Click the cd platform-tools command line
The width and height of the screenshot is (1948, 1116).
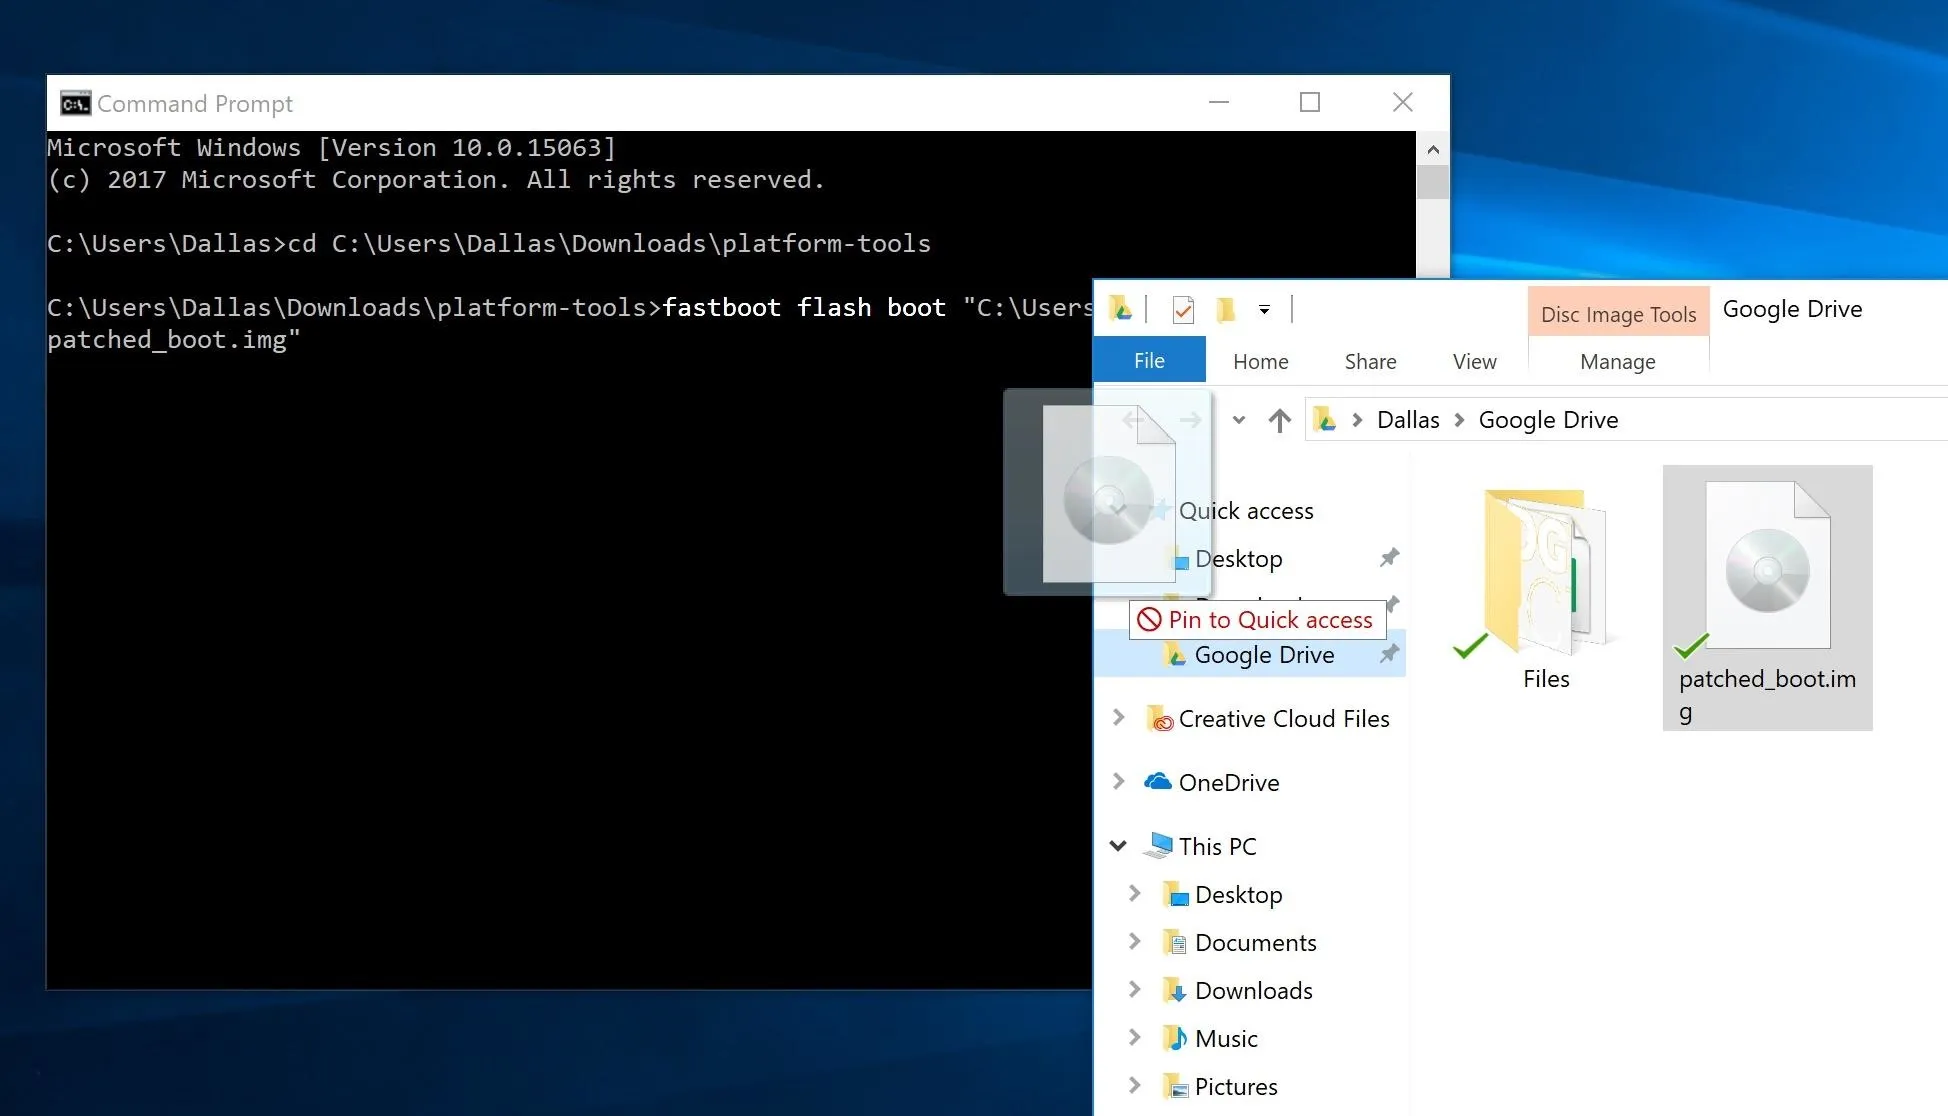coord(489,244)
